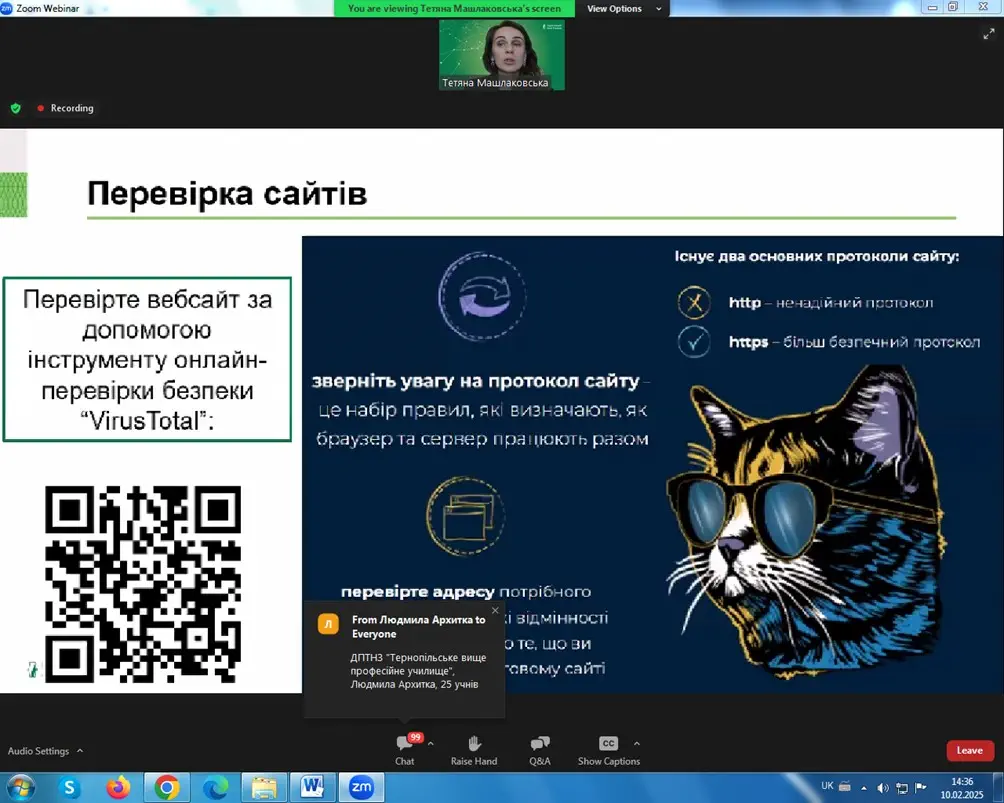Click the cat with sunglasses illustration

(807, 522)
